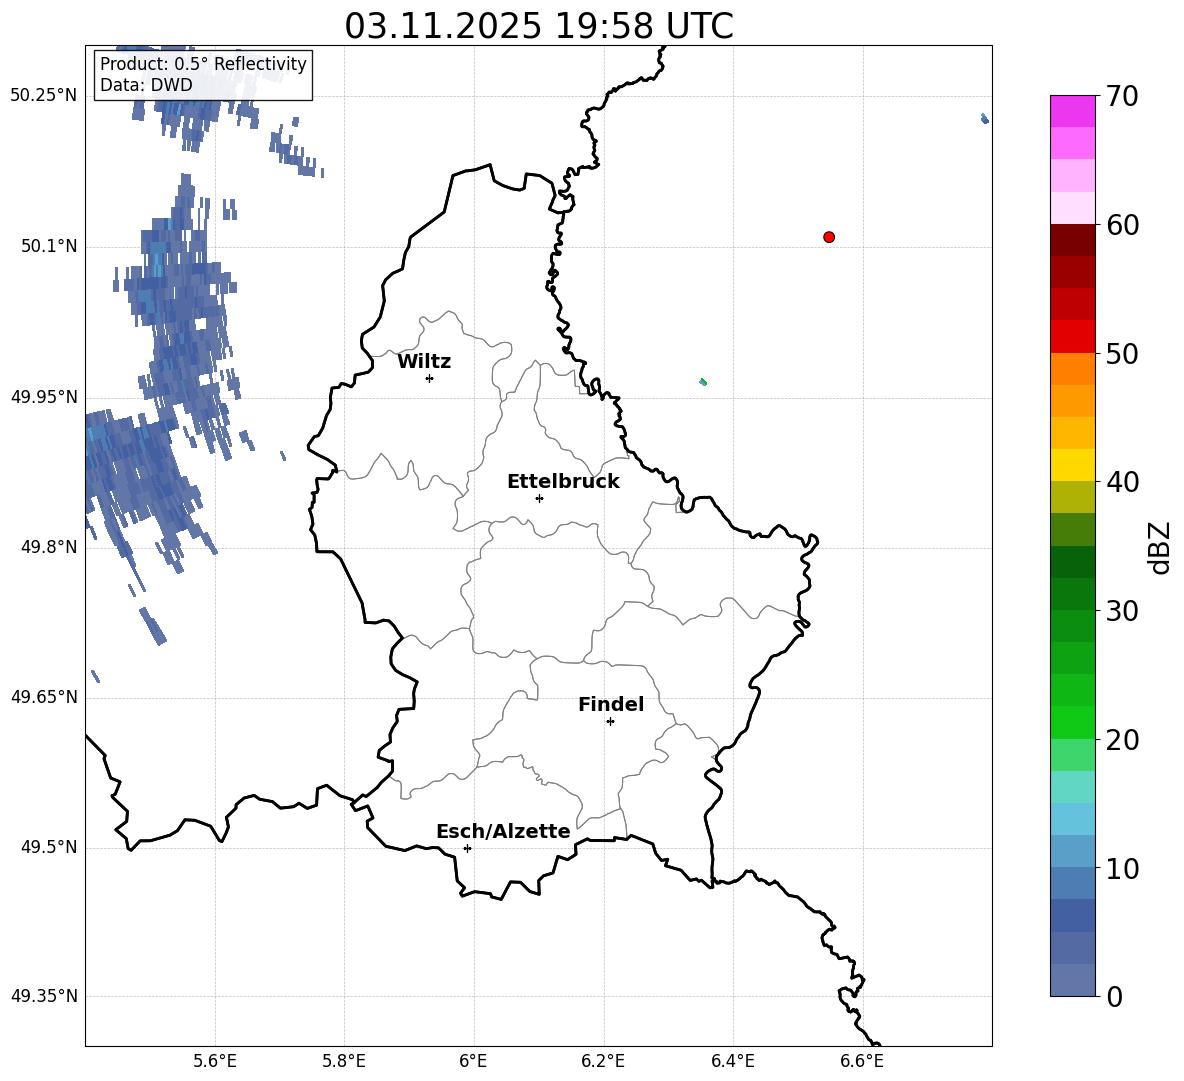
Task: Click the 10 value on the colorbar
Action: pos(1122,868)
